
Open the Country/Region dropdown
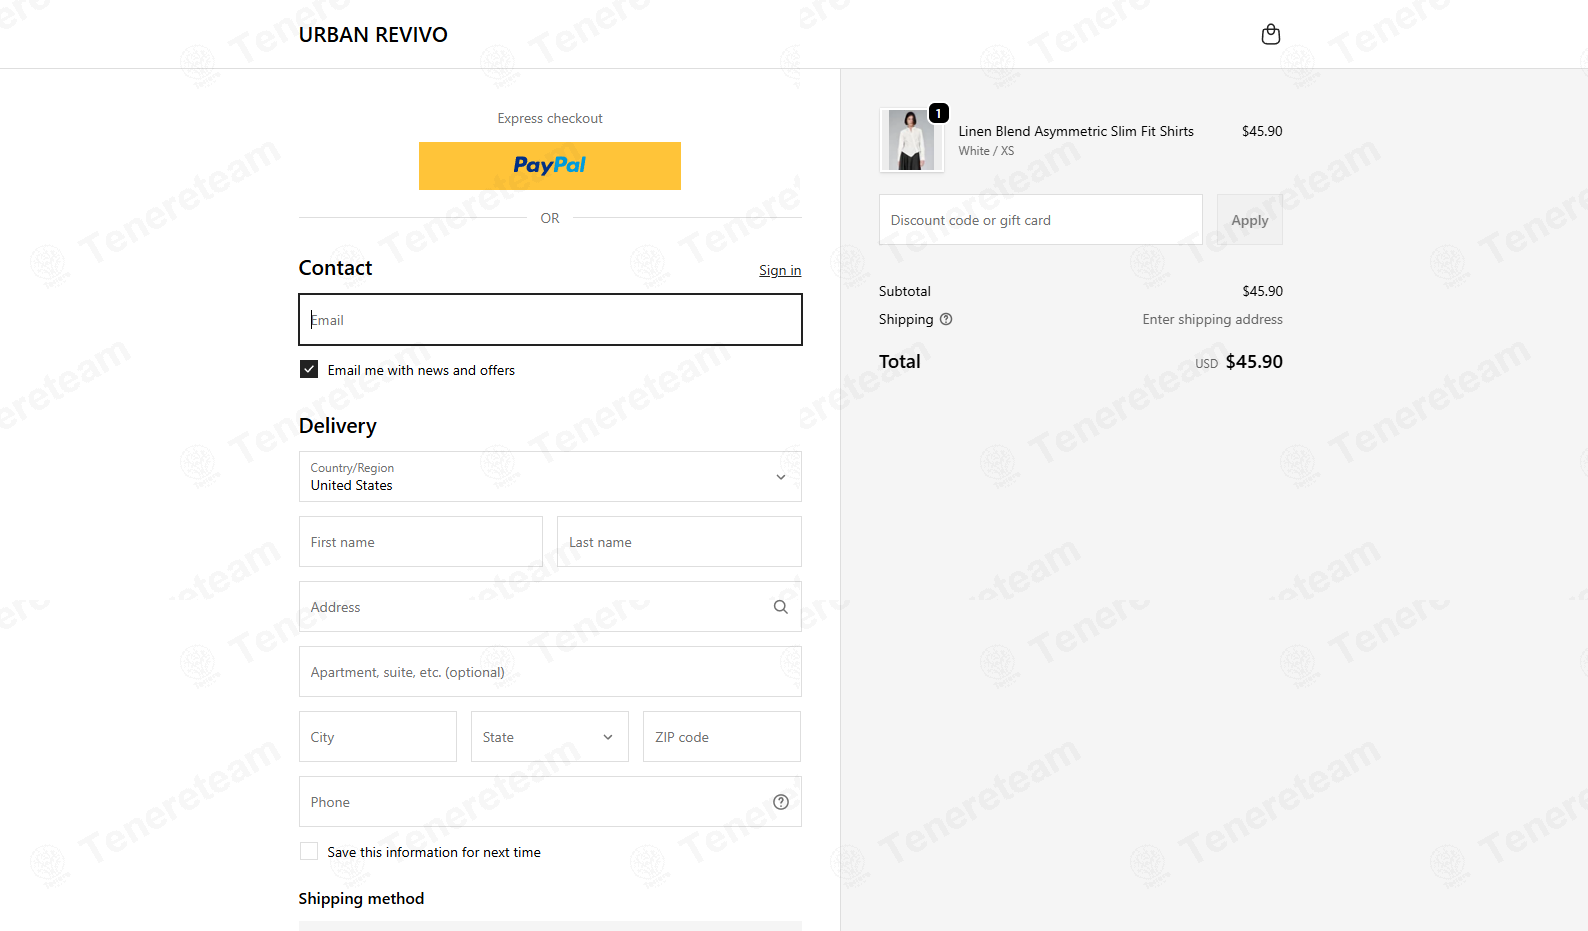[550, 477]
